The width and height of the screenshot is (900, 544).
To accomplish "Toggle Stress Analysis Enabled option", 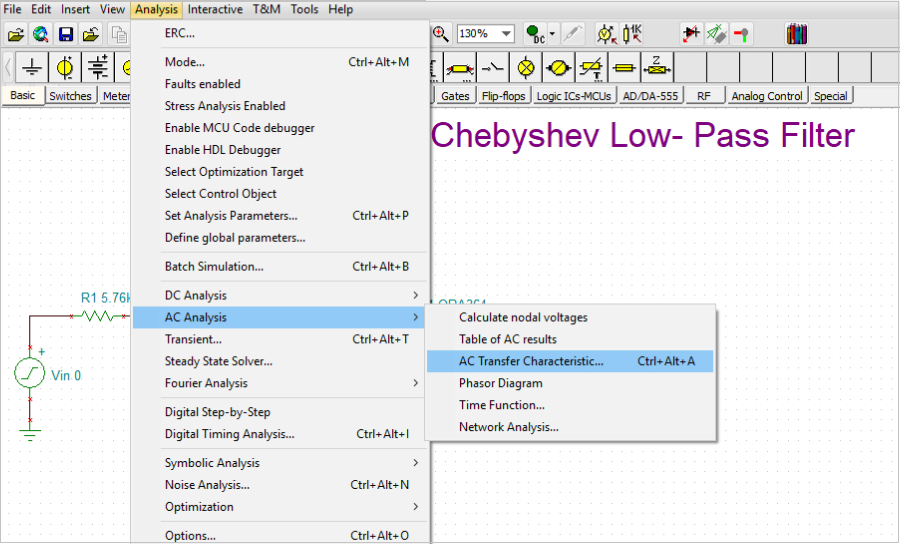I will (225, 106).
